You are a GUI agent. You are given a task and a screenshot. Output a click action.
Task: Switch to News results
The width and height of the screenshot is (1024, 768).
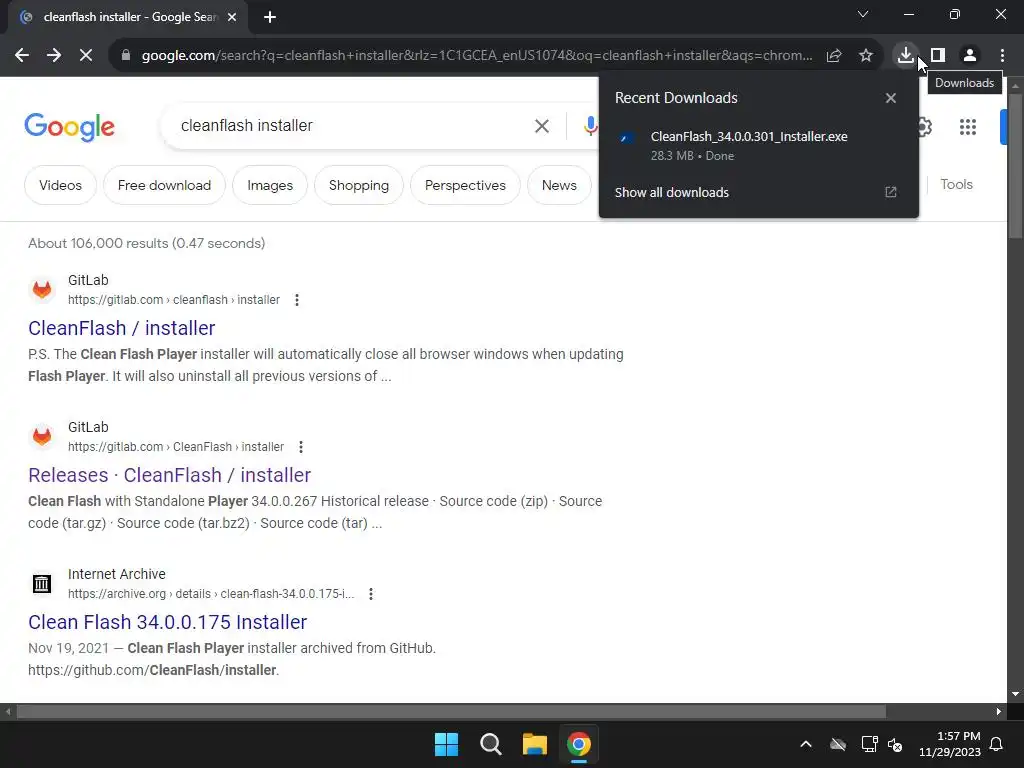(x=559, y=185)
